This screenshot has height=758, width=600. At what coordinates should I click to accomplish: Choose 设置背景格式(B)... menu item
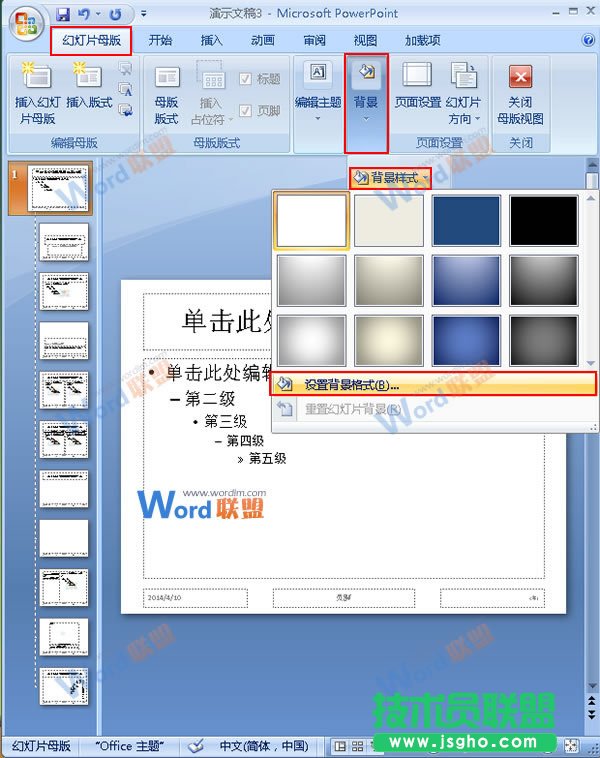[433, 384]
